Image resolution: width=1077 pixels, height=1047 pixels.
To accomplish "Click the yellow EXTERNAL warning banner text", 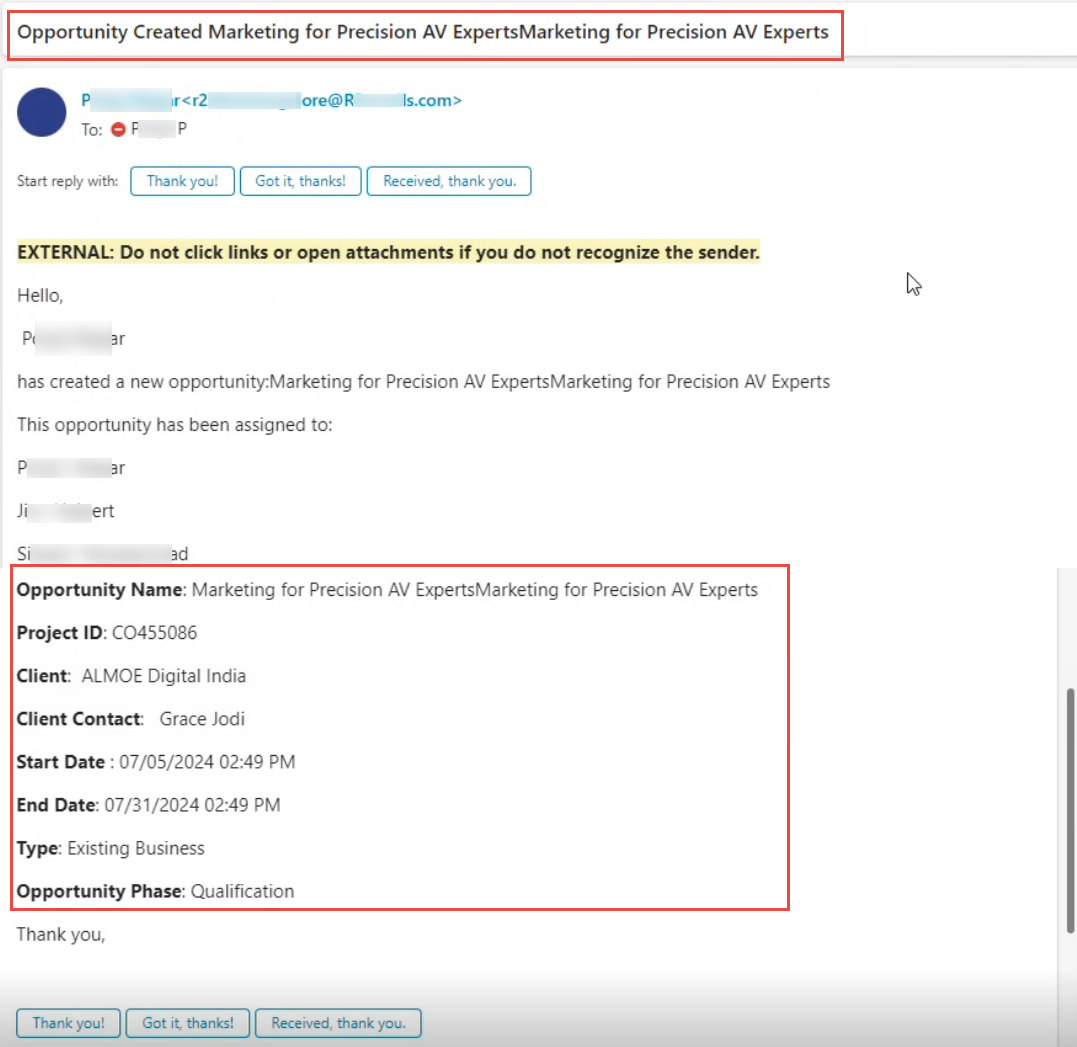I will coord(388,253).
